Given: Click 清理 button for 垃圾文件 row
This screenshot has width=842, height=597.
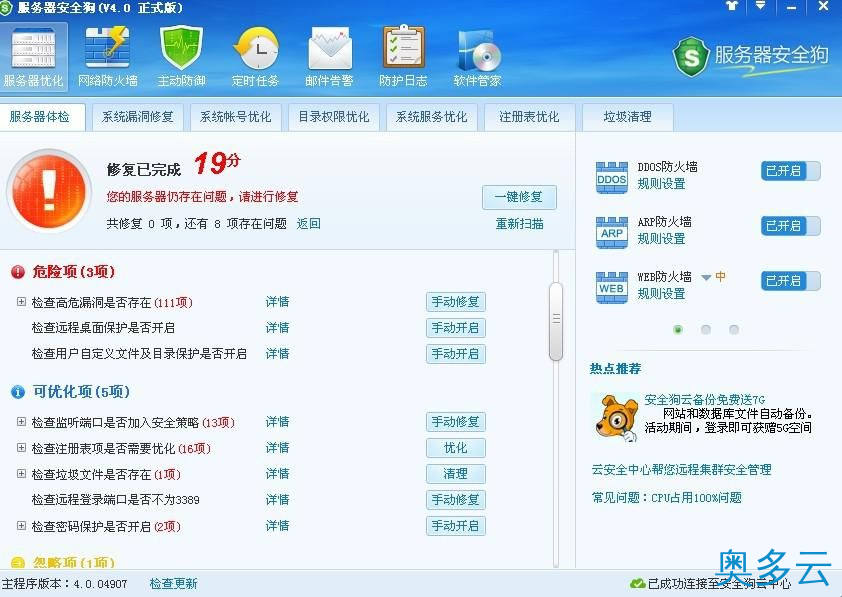Looking at the screenshot, I should [x=456, y=474].
